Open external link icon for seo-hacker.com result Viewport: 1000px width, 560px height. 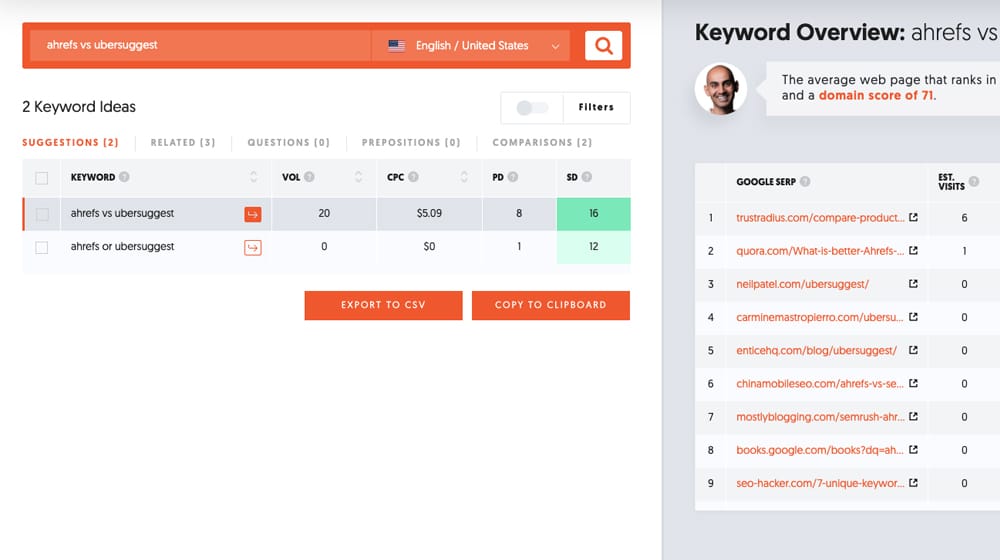point(913,483)
